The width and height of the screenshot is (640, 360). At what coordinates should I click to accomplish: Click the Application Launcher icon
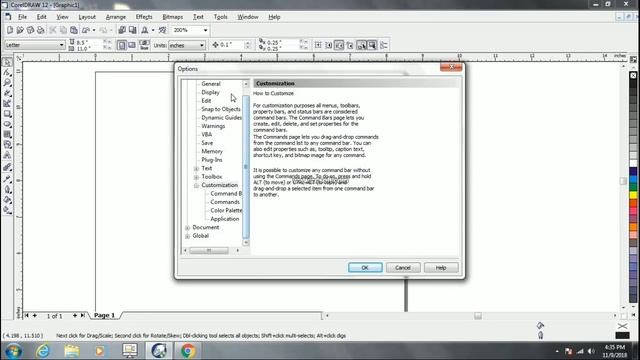click(144, 30)
